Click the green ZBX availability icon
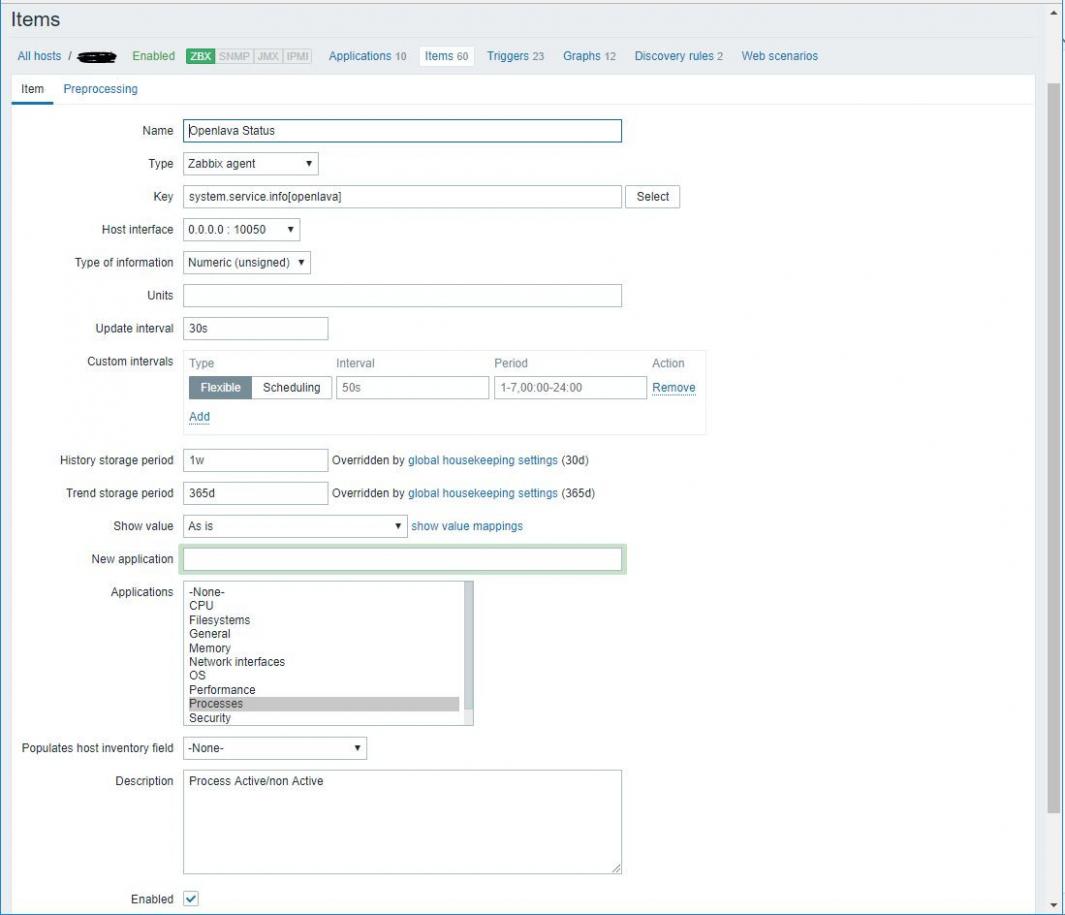The image size is (1065, 915). [x=200, y=56]
